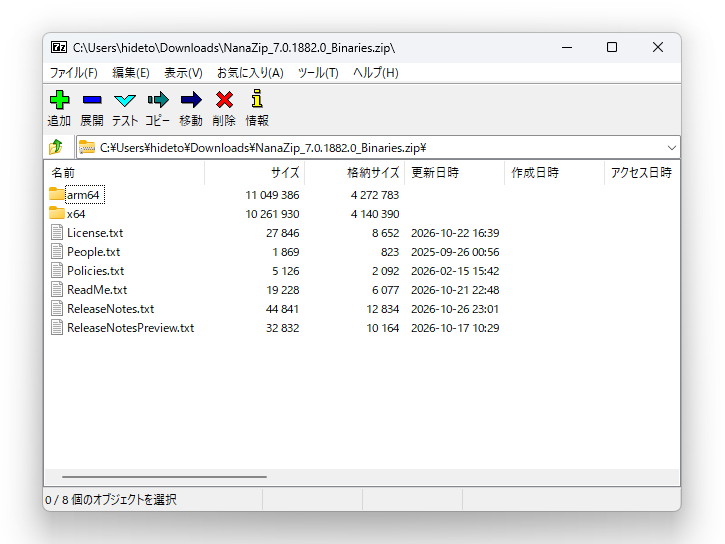Open the ツール(T) menu

[x=318, y=73]
